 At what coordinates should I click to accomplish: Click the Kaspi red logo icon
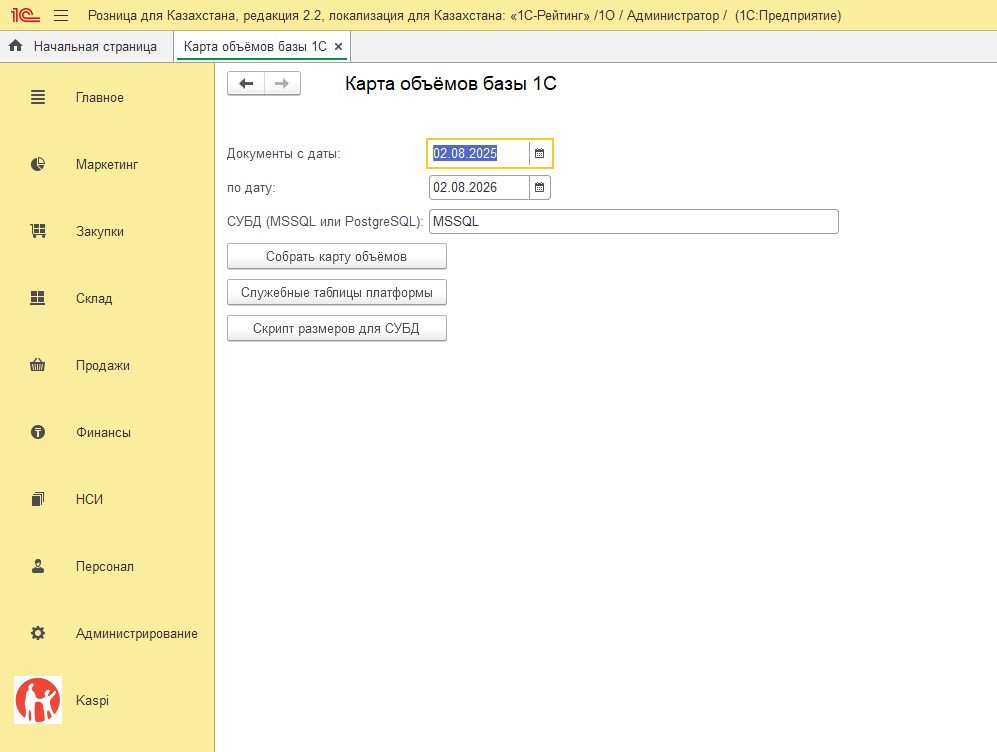pyautogui.click(x=38, y=700)
